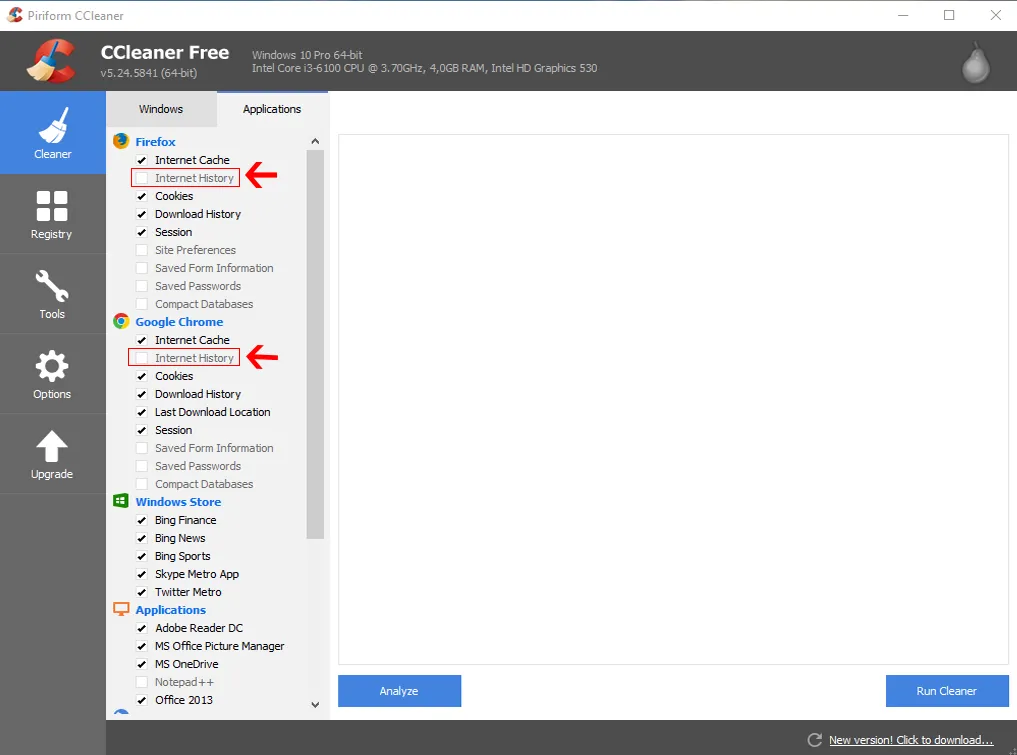The height and width of the screenshot is (755, 1017).
Task: Enable the Notepad++ checkbox
Action: click(x=142, y=682)
